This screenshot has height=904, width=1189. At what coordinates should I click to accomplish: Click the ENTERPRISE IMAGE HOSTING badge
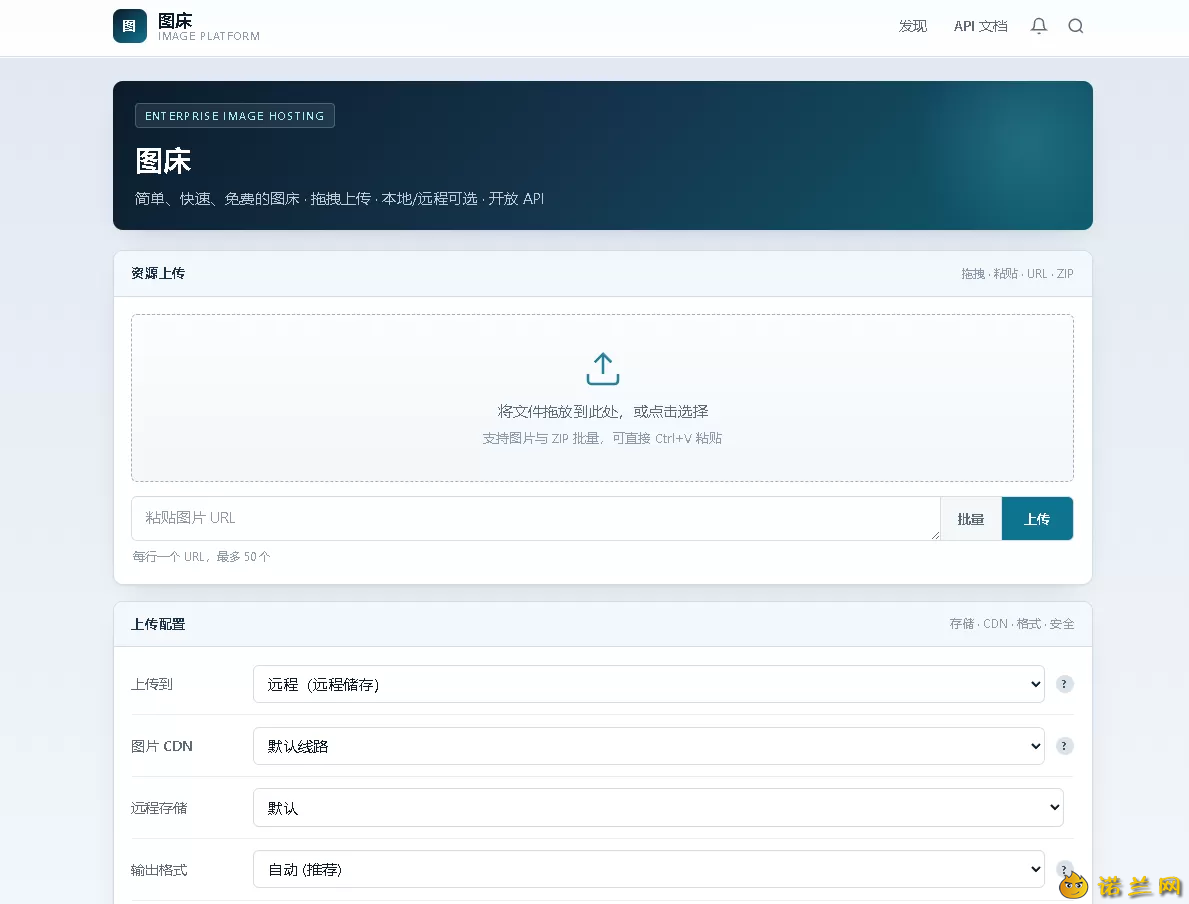(235, 116)
